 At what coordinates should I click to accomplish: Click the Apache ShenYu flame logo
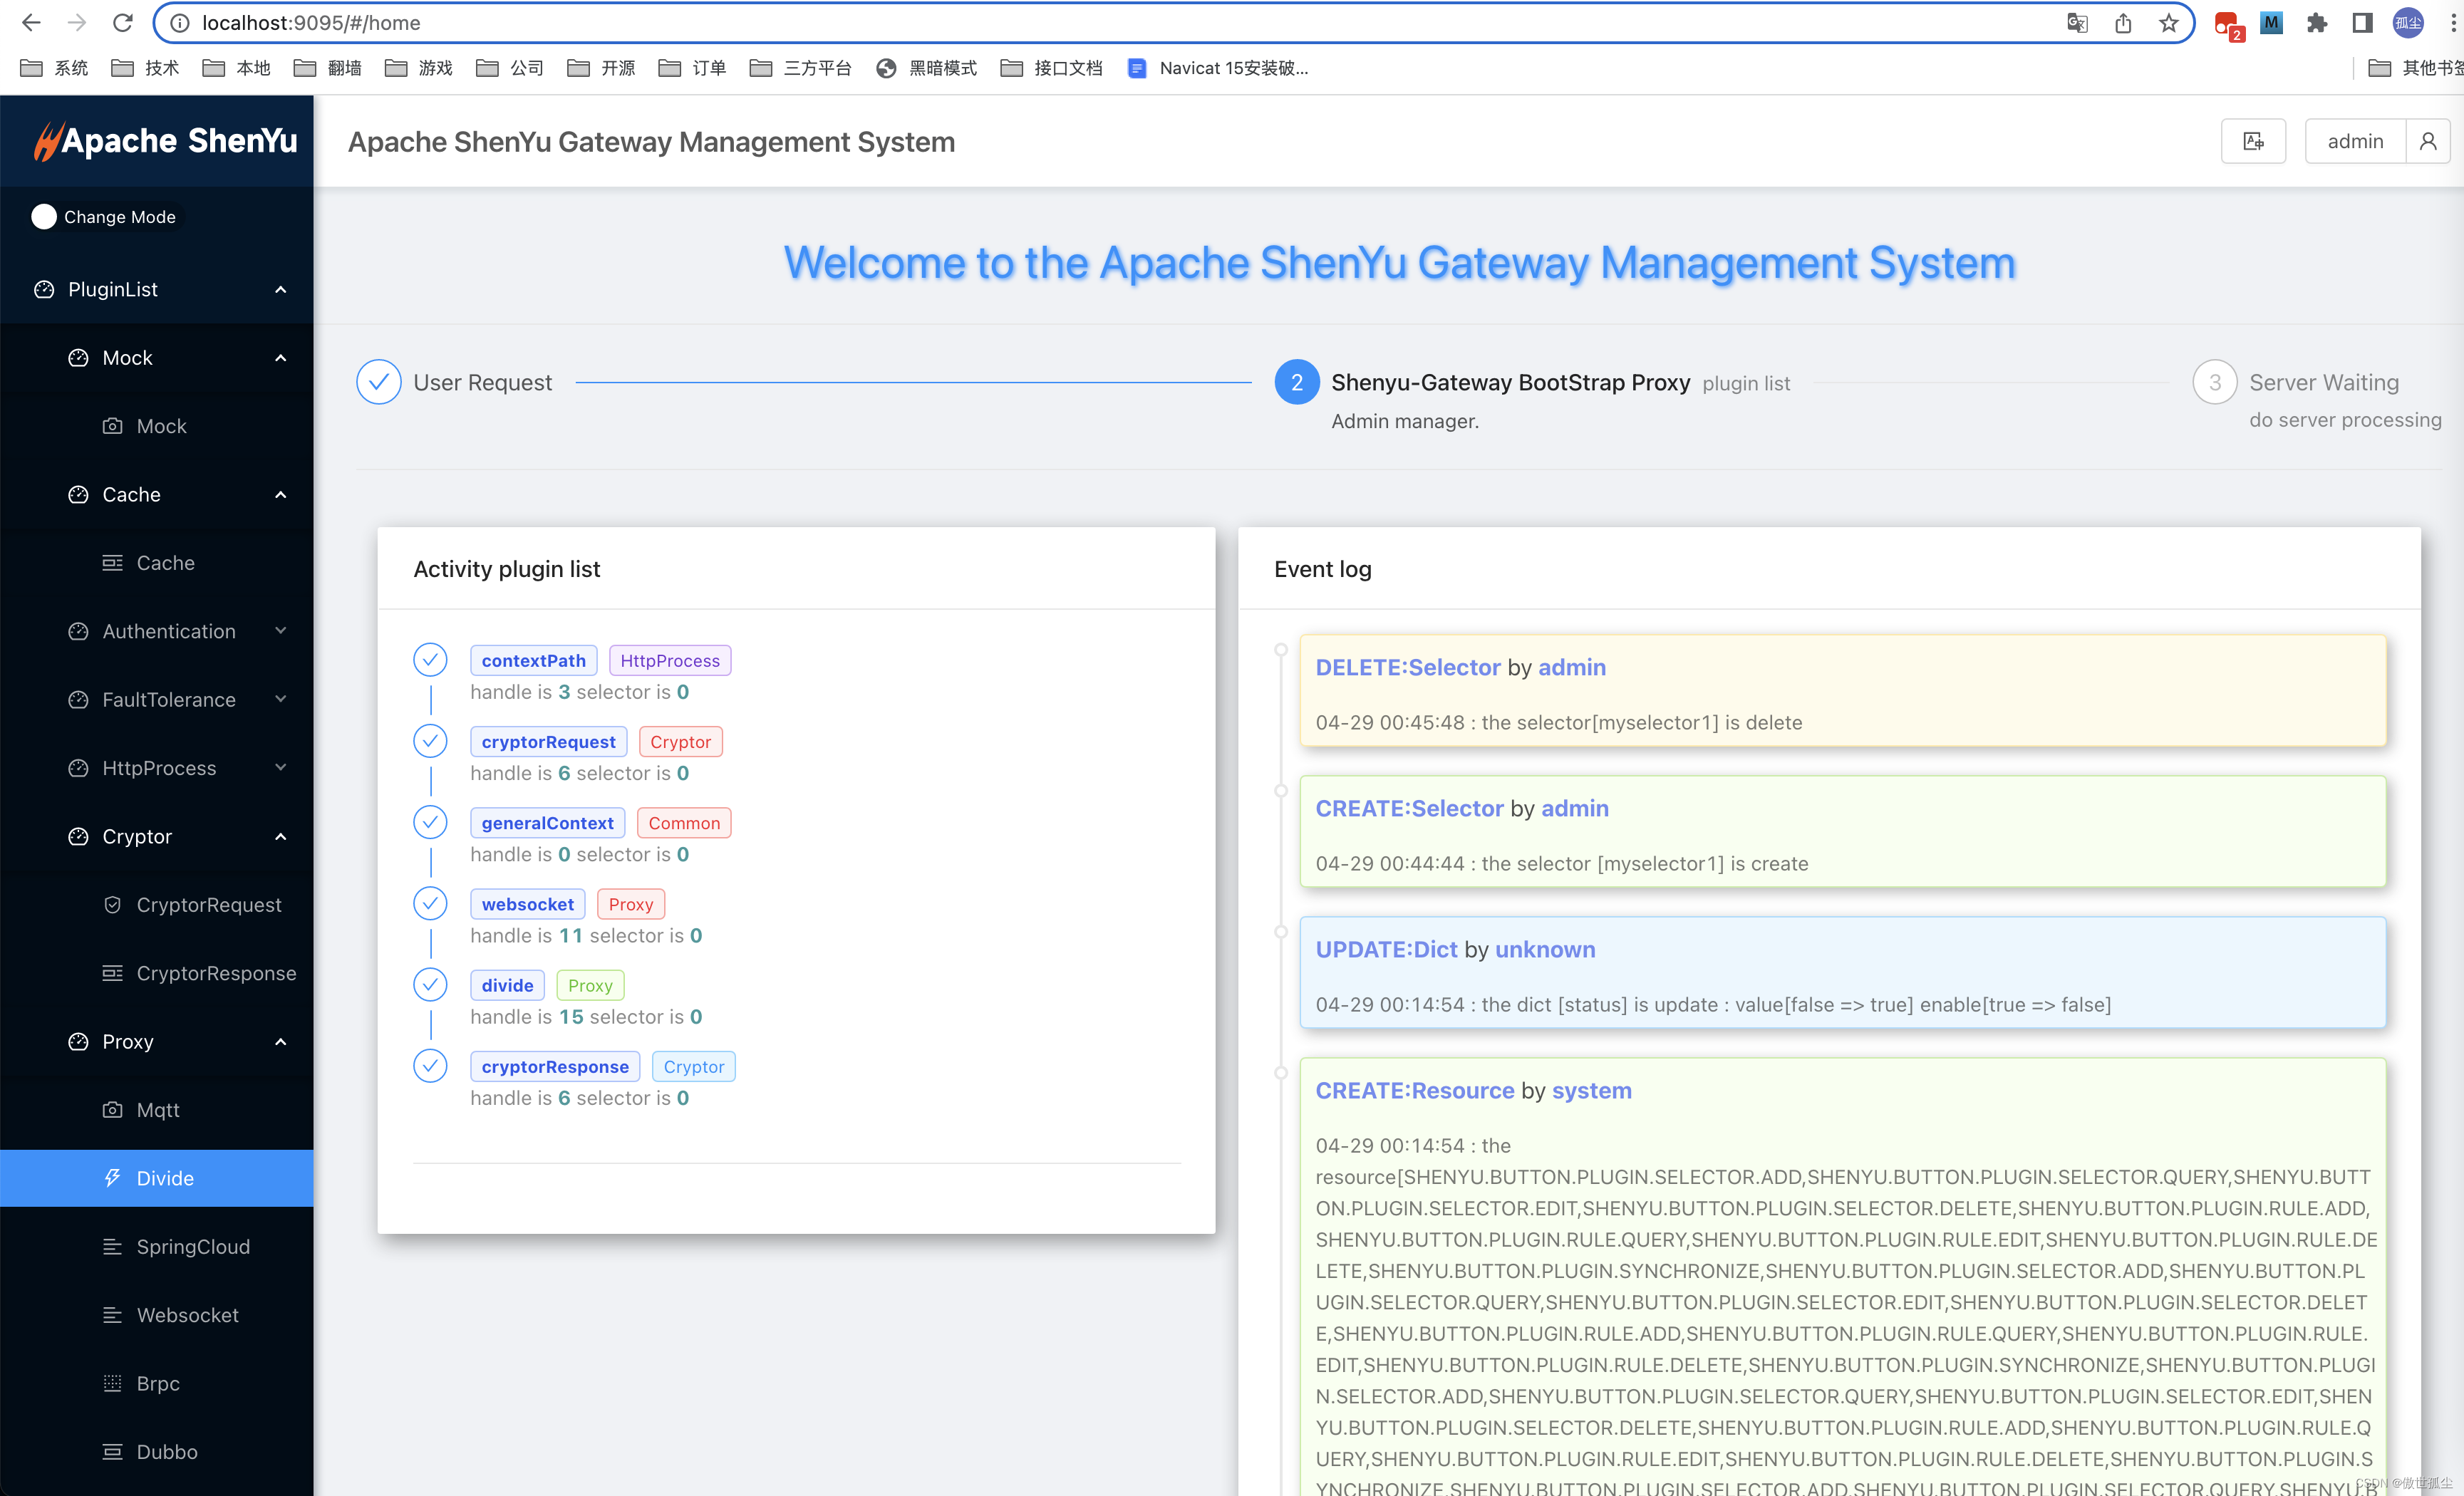coord(47,141)
